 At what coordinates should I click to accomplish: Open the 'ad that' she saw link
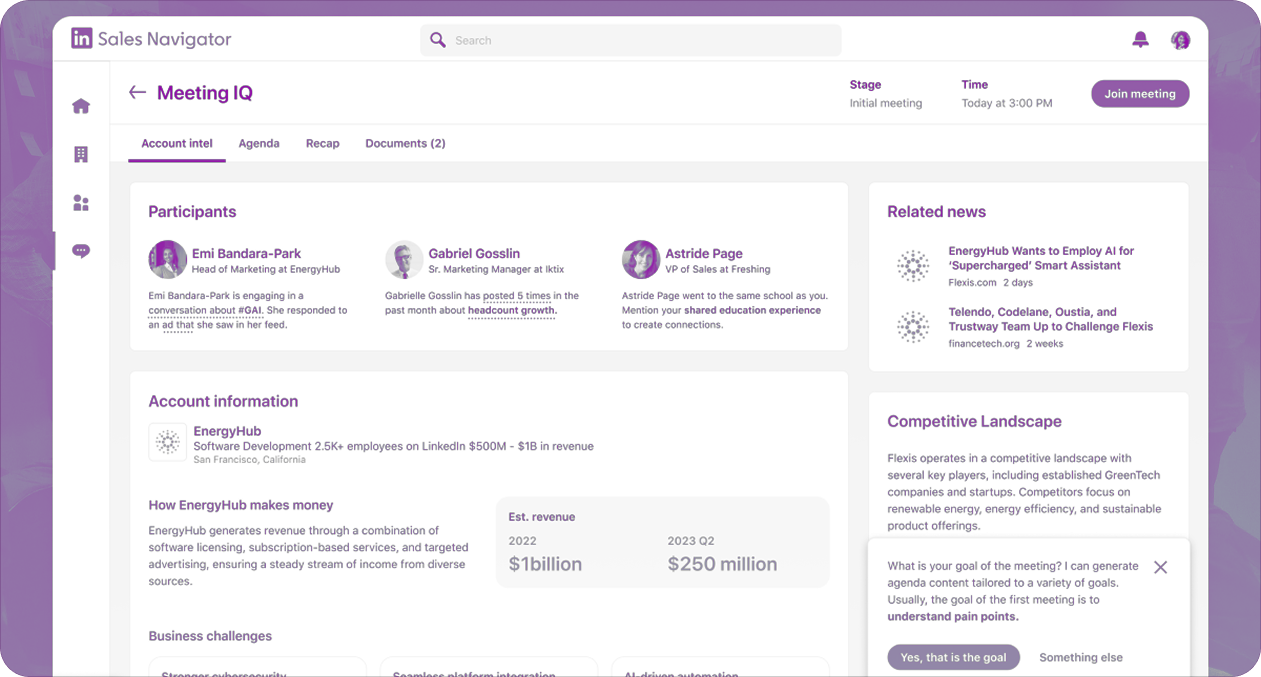[x=177, y=325]
